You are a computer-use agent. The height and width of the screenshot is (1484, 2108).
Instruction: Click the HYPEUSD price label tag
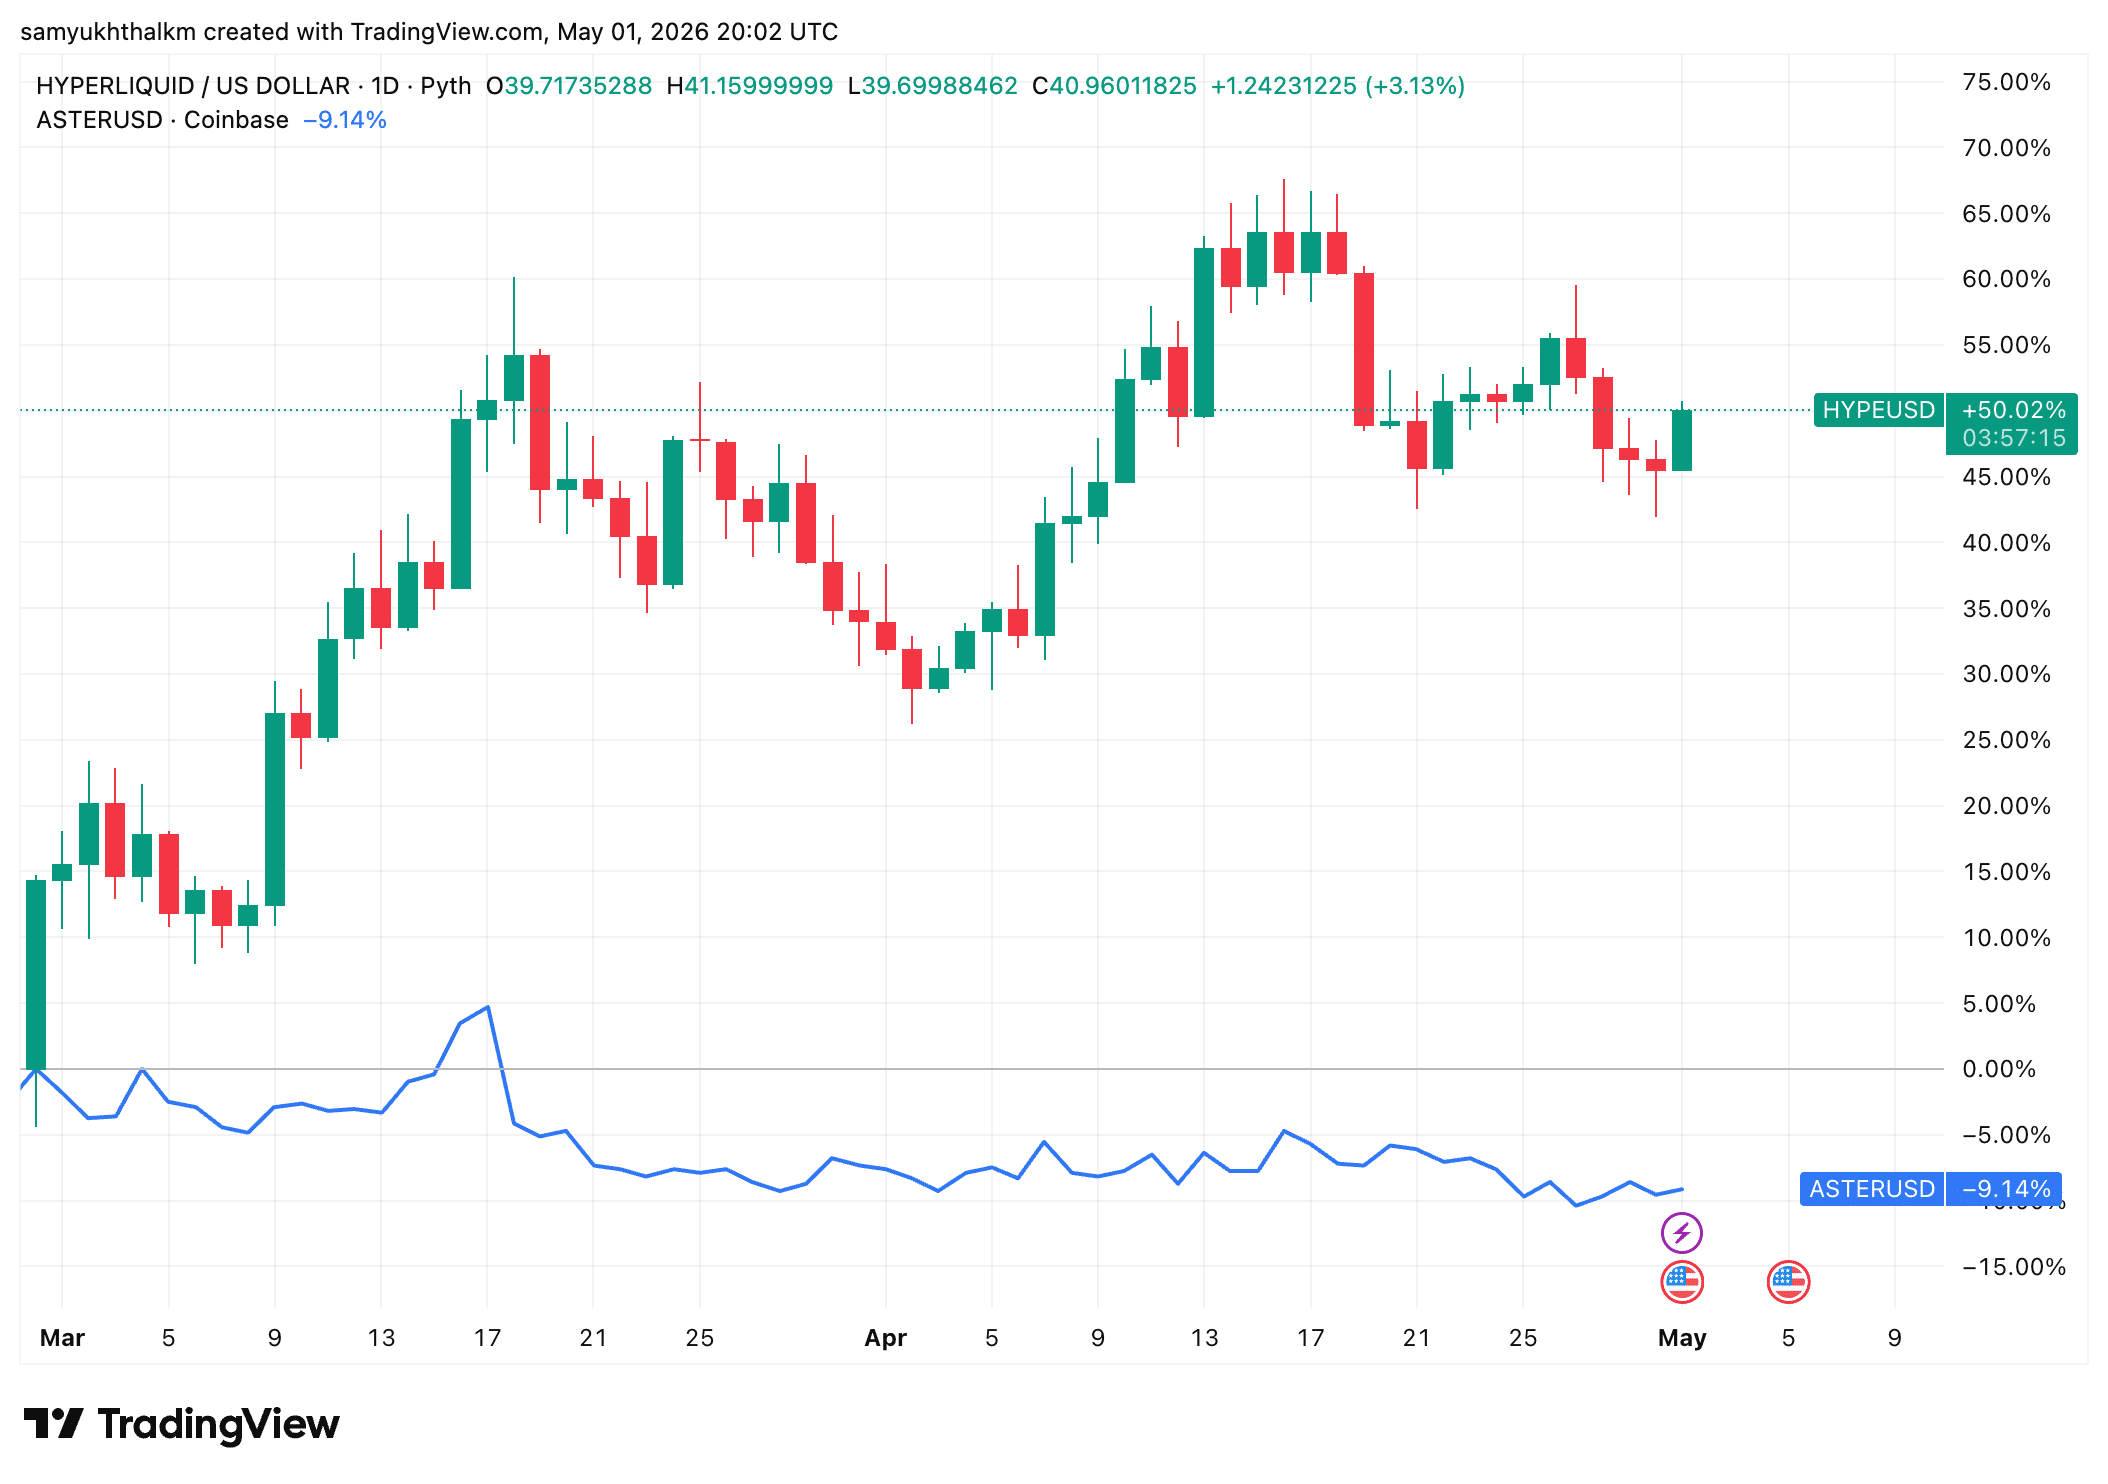[x=1878, y=410]
